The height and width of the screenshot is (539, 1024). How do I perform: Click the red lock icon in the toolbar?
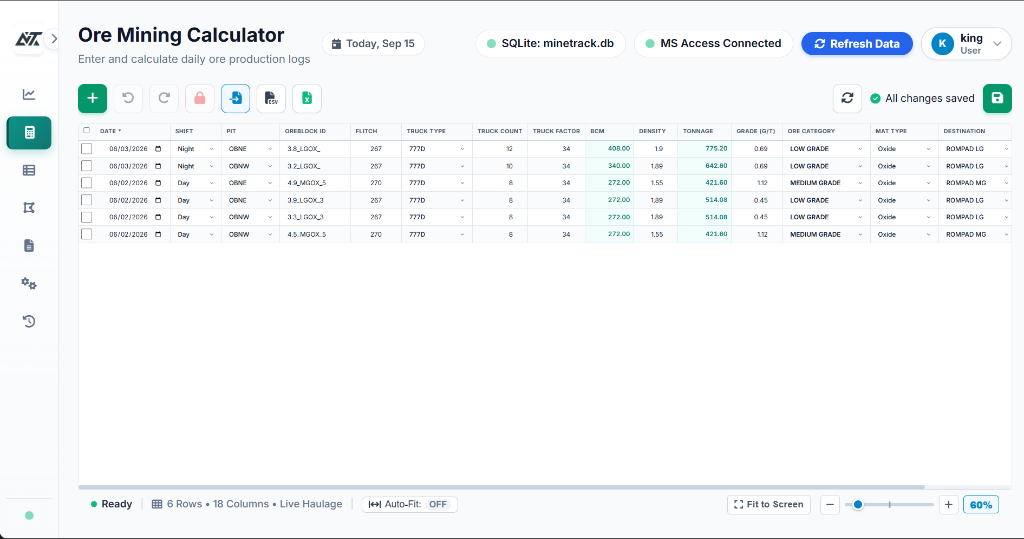(x=200, y=99)
